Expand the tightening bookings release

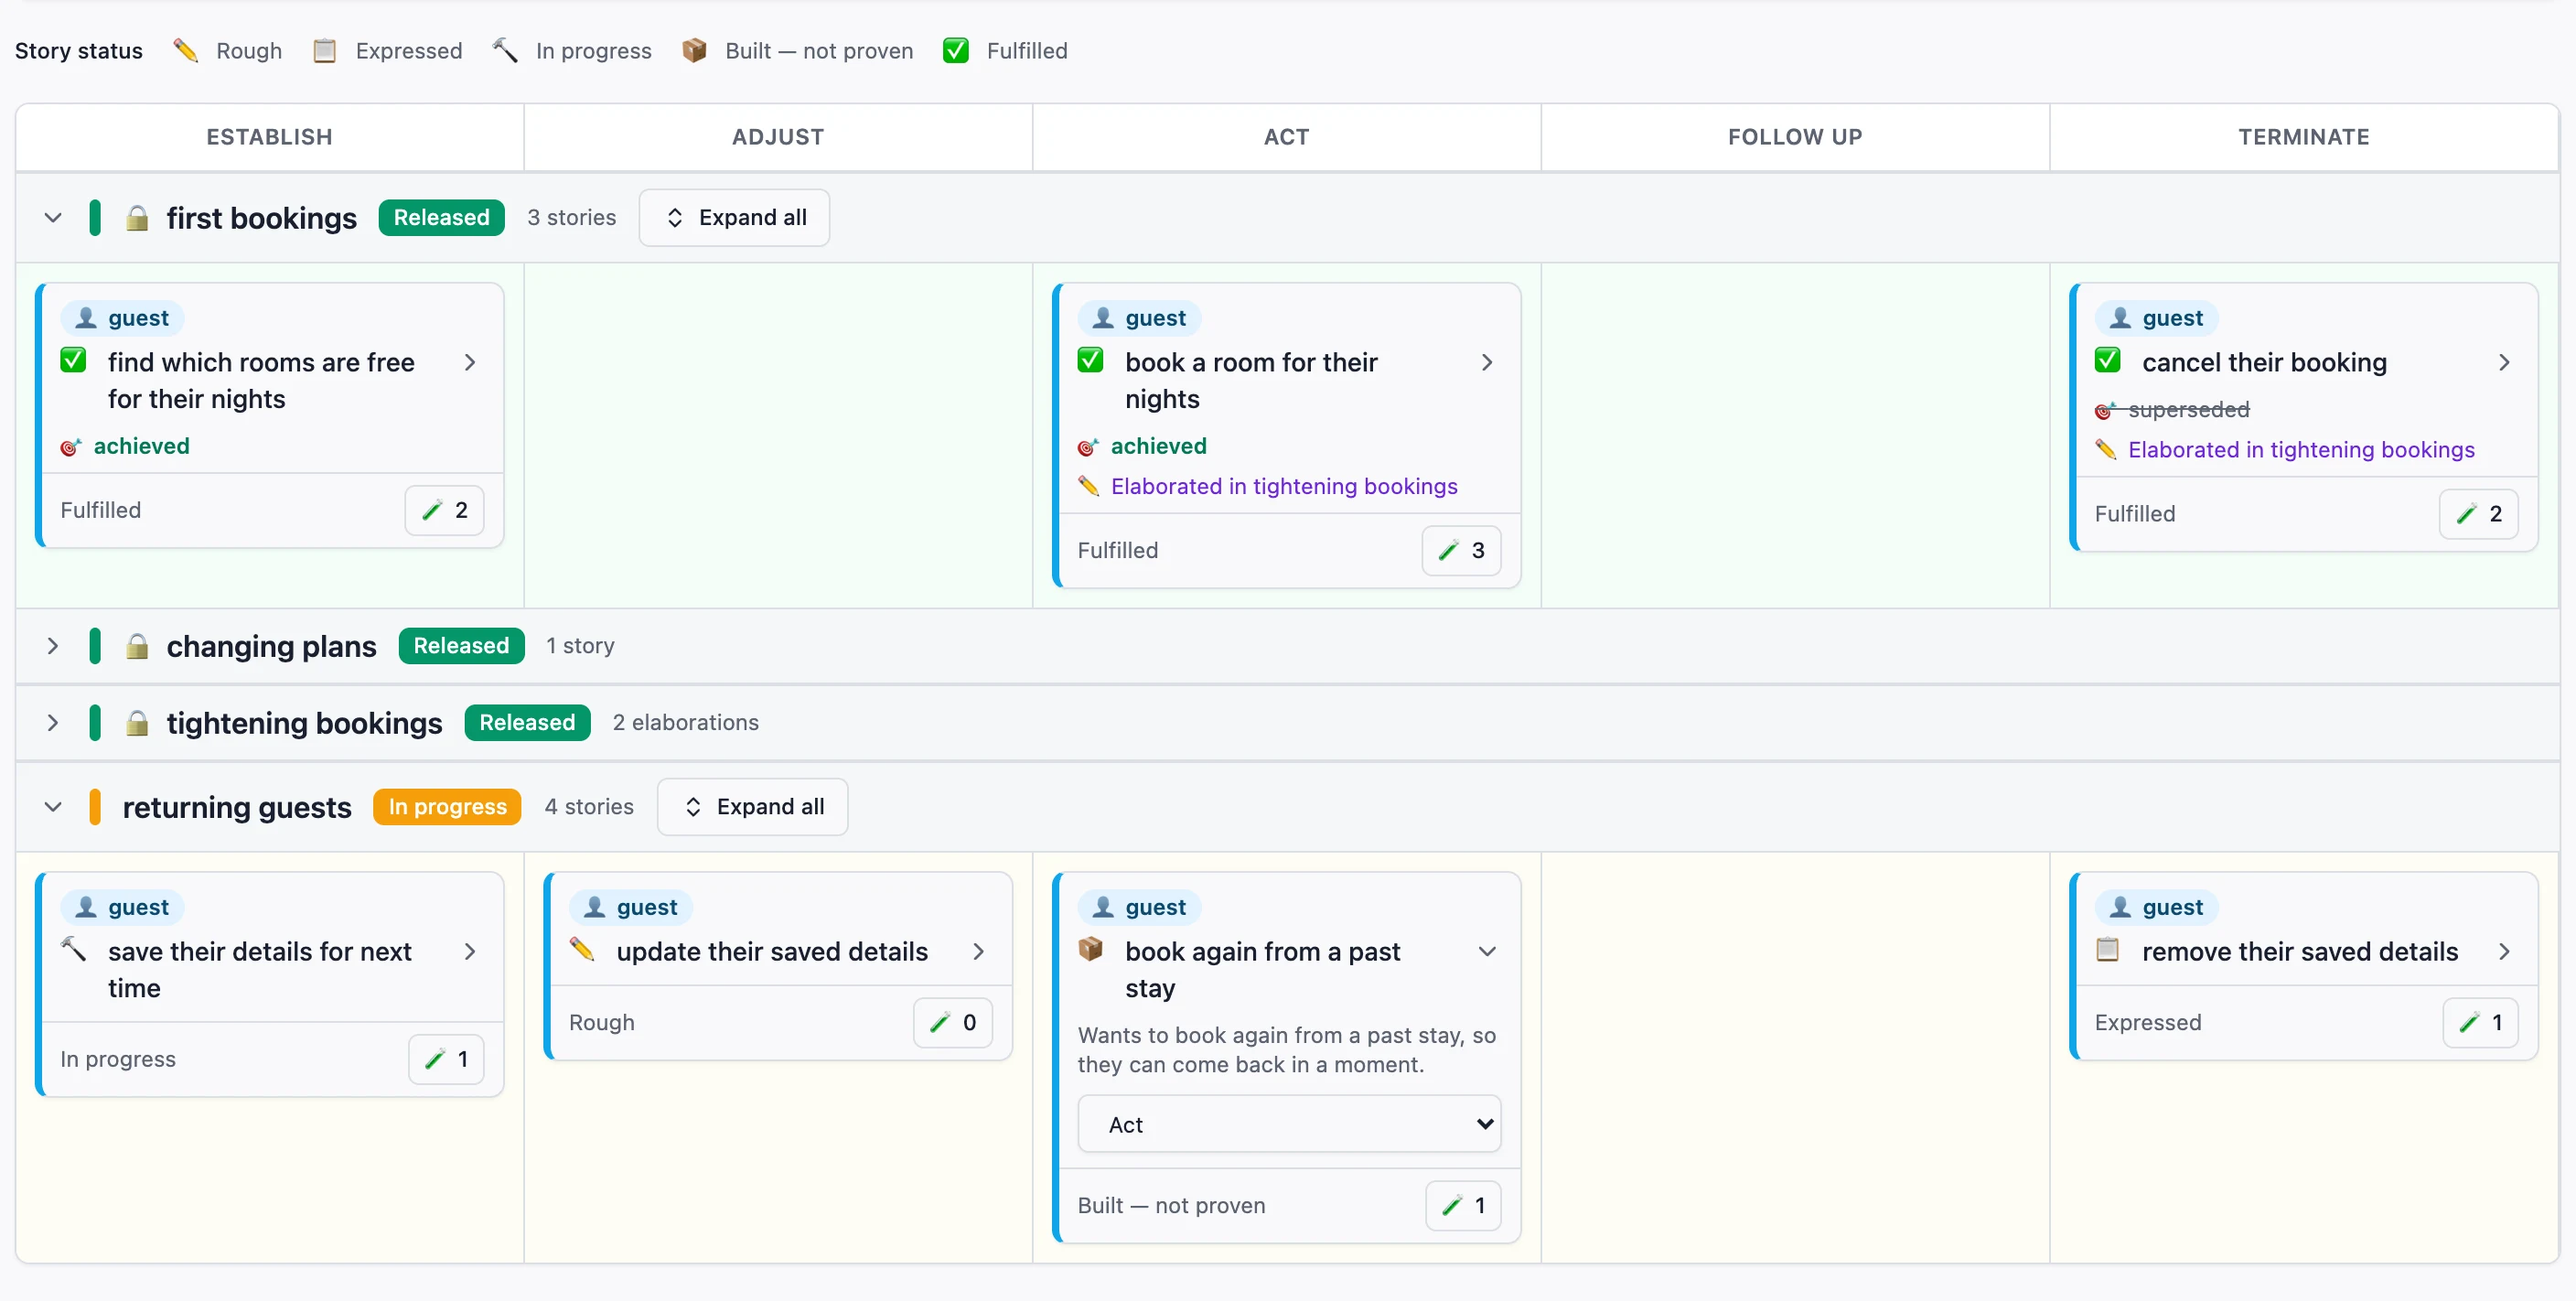(53, 723)
